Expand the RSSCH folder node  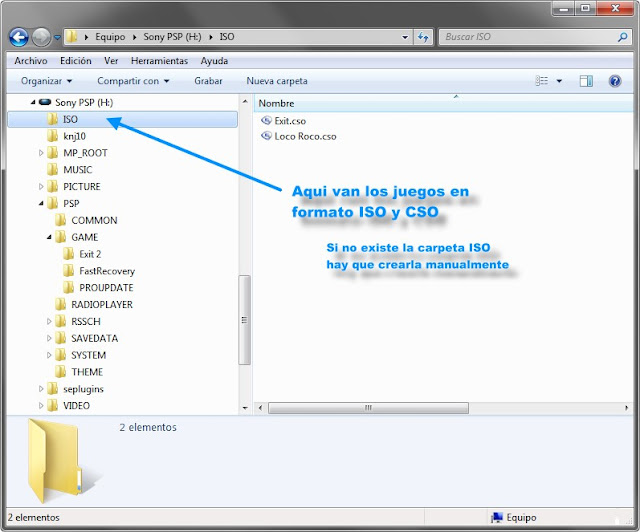point(49,321)
